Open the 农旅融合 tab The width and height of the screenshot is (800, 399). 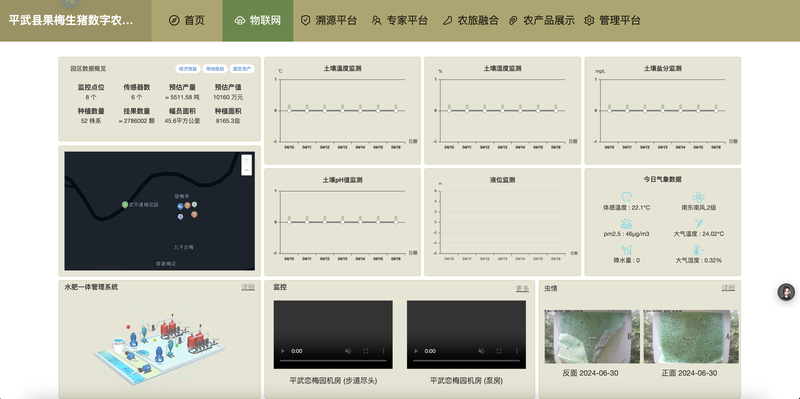point(470,20)
